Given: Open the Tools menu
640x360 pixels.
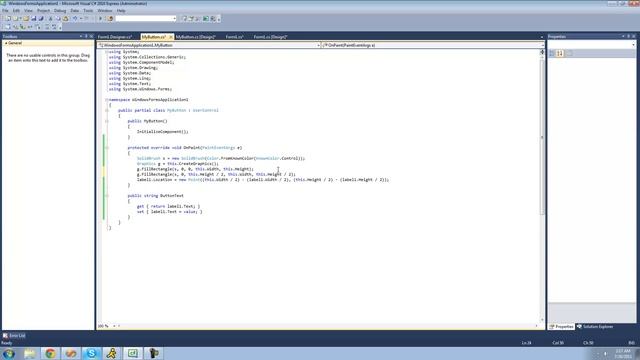Looking at the screenshot, I should [88, 11].
